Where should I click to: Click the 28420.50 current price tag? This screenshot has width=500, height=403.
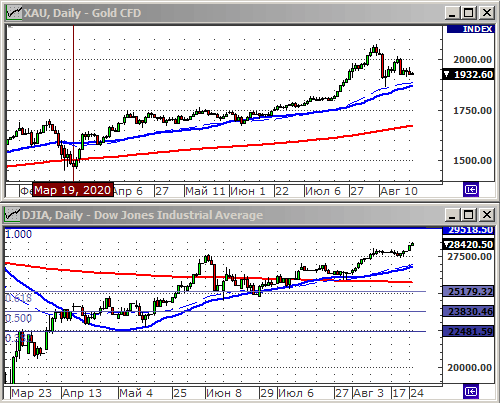(x=468, y=245)
